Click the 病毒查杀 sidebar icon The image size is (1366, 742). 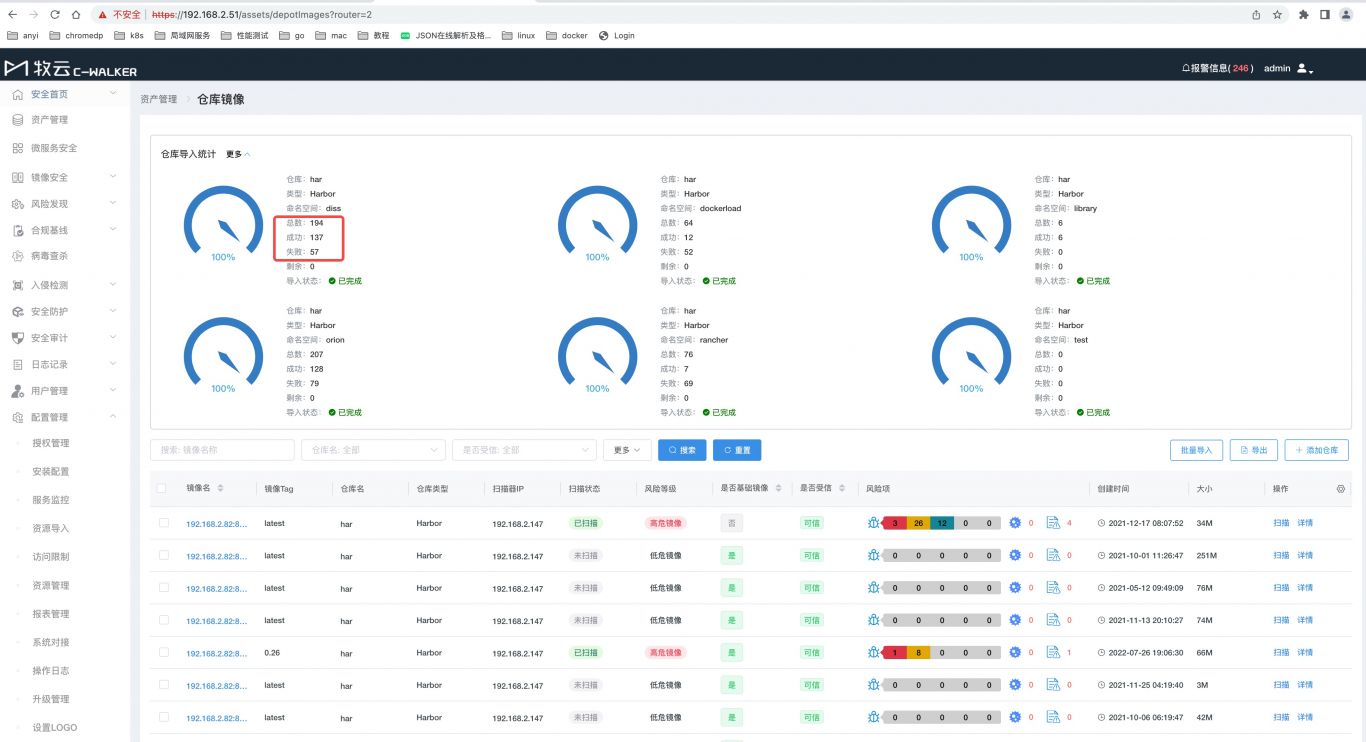tap(18, 256)
